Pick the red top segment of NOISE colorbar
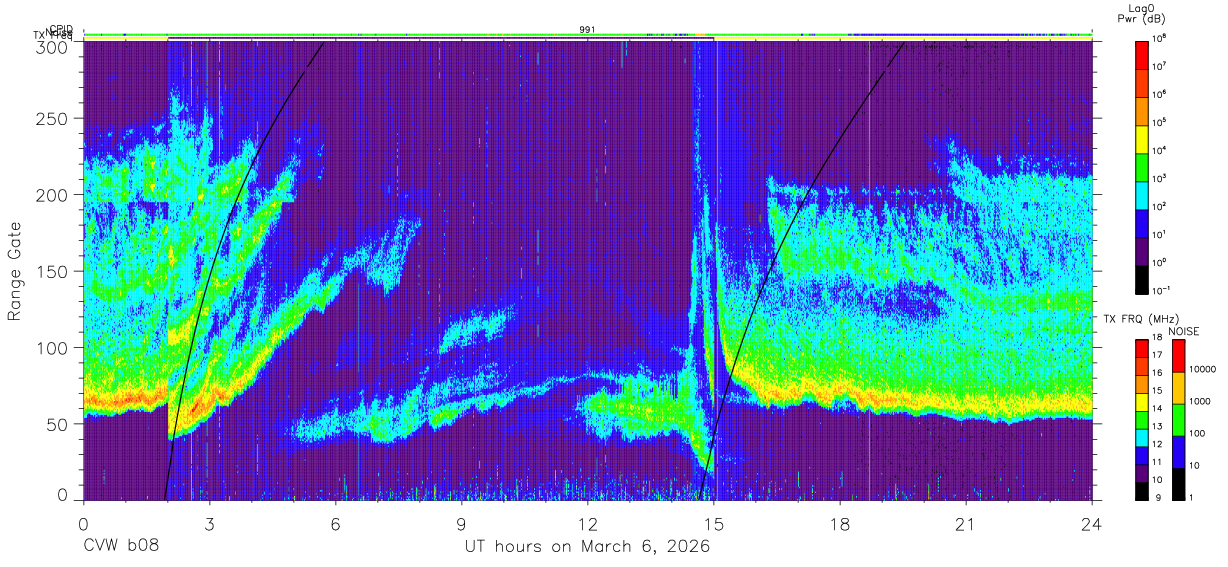1228x567 pixels. [x=1178, y=355]
